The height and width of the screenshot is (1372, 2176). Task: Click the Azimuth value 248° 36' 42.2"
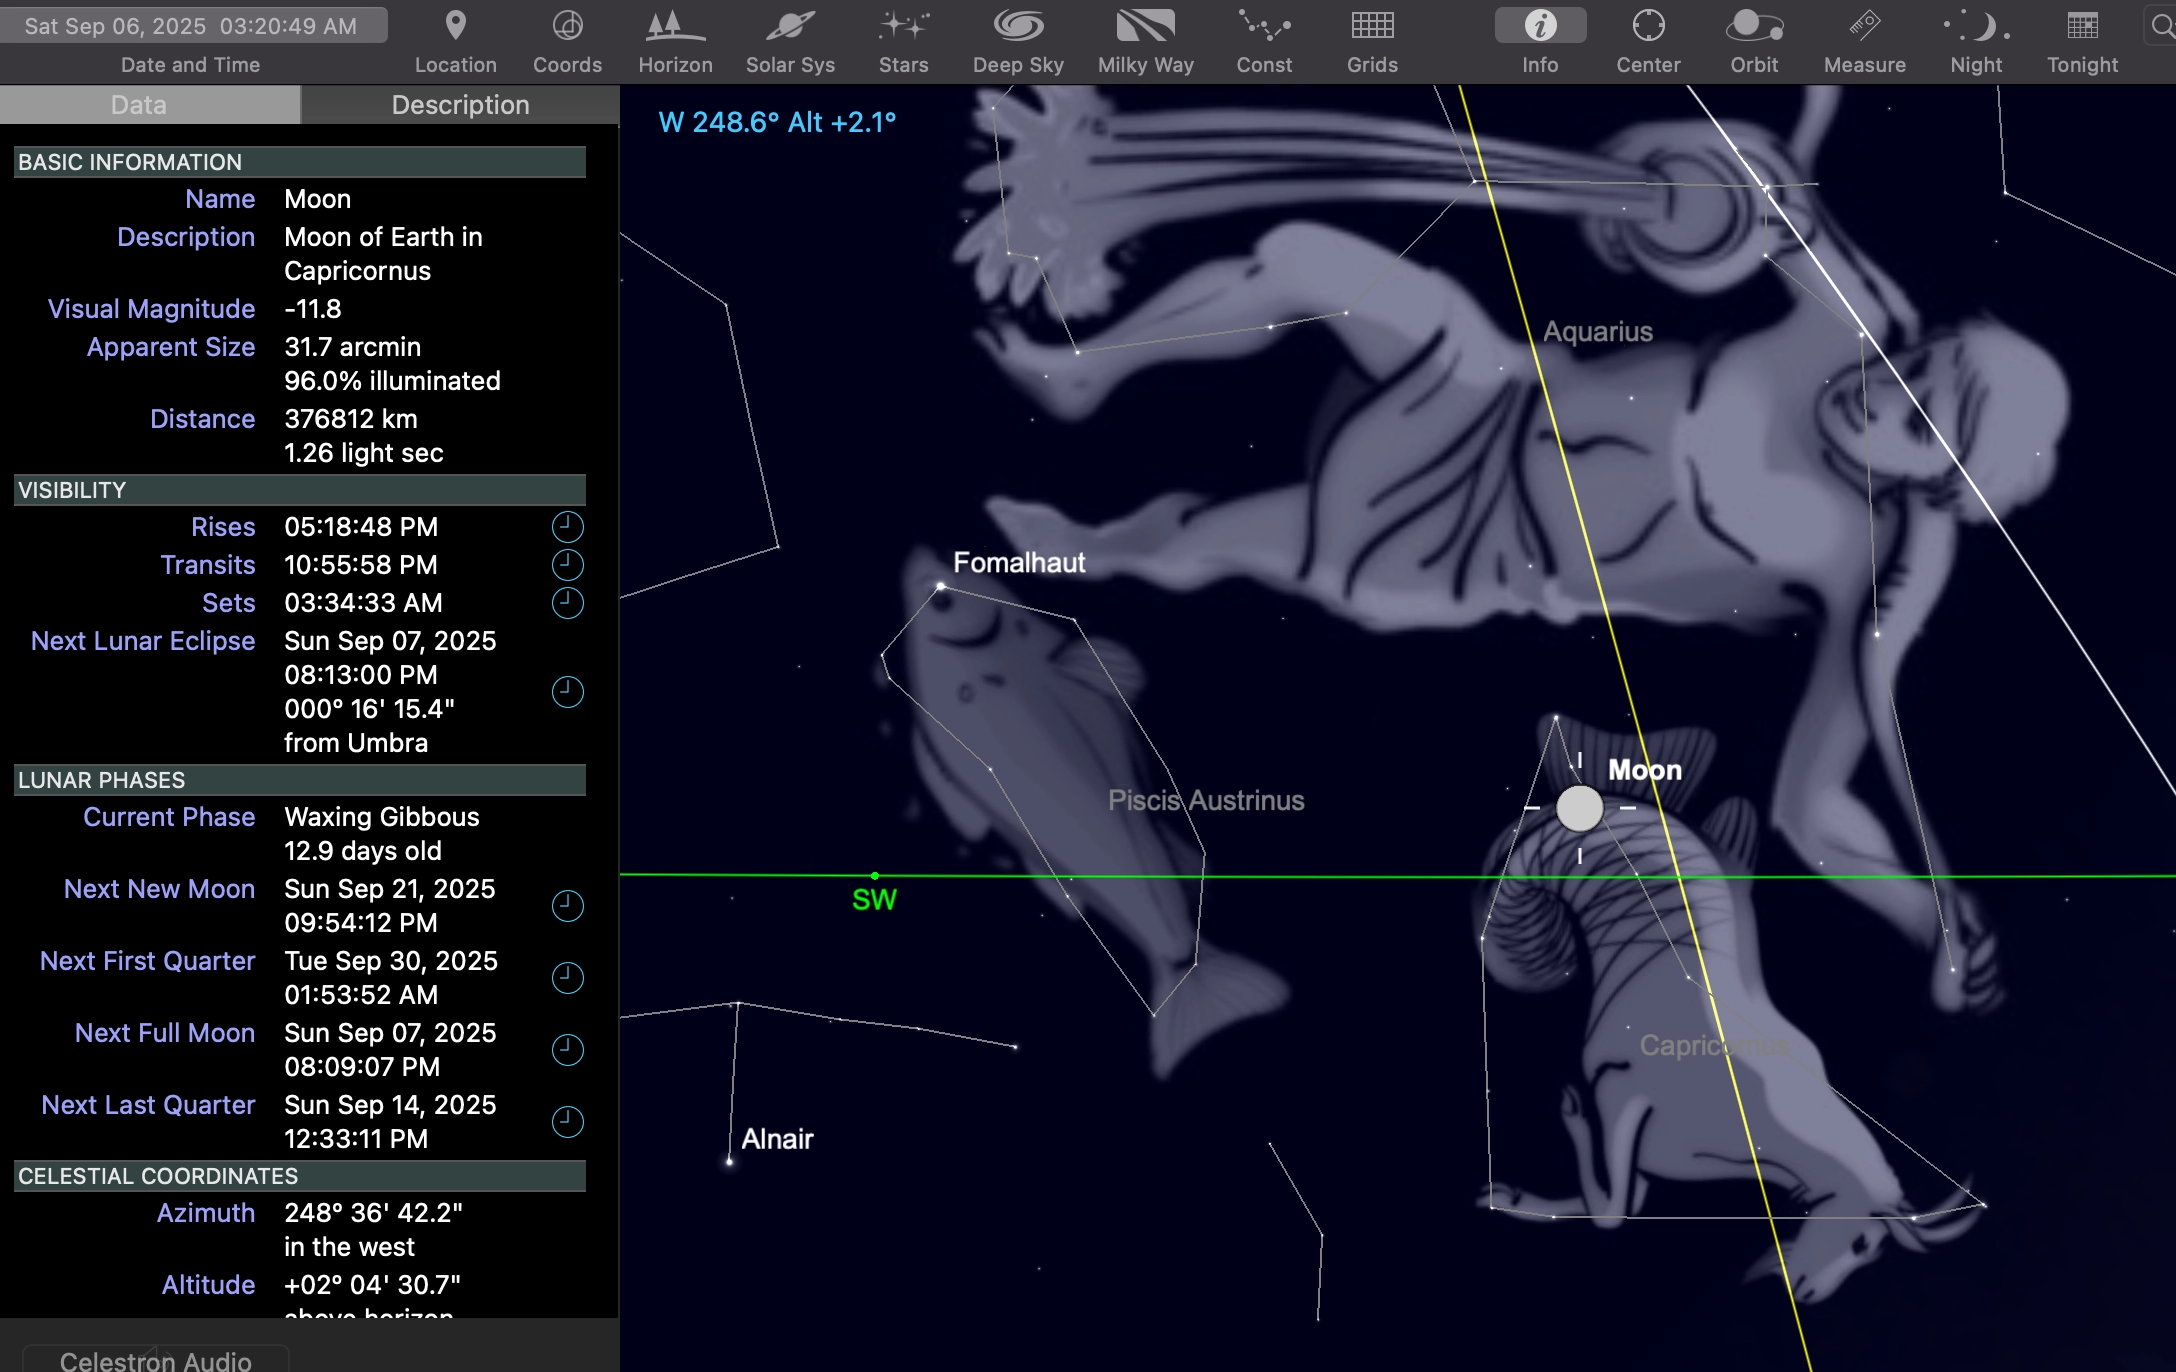point(373,1213)
